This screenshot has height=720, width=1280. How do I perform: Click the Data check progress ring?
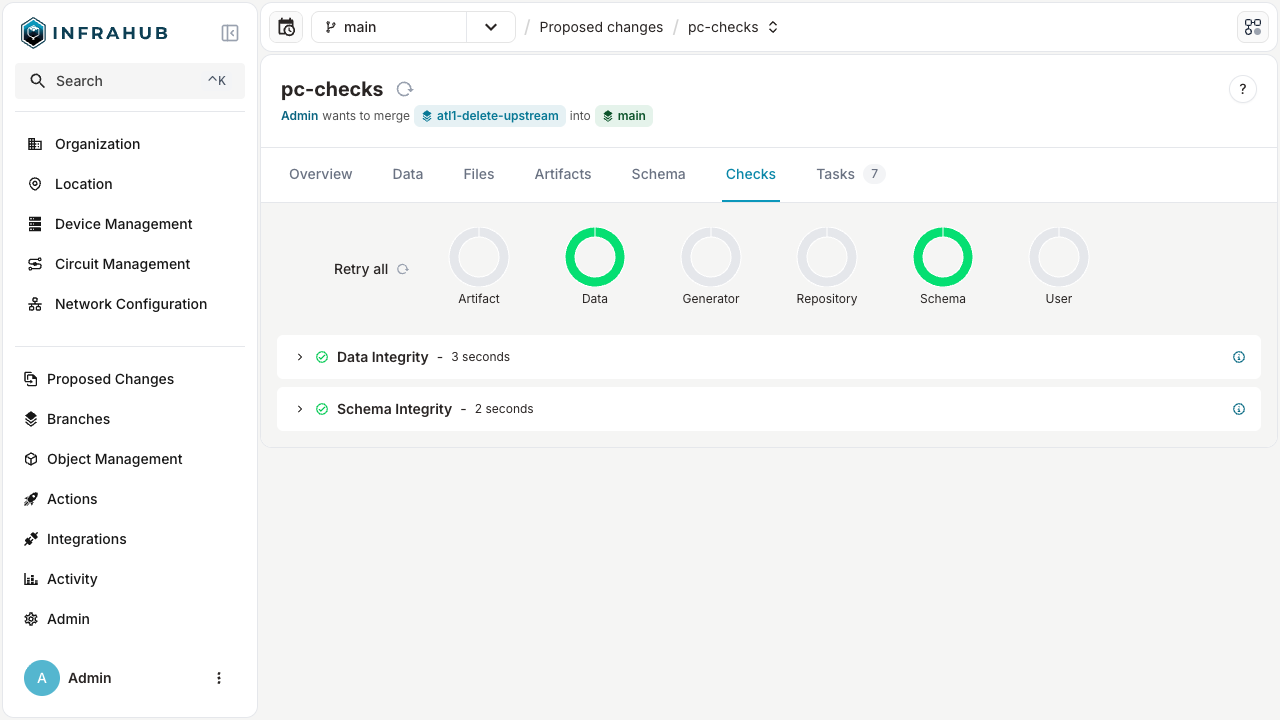tap(595, 257)
